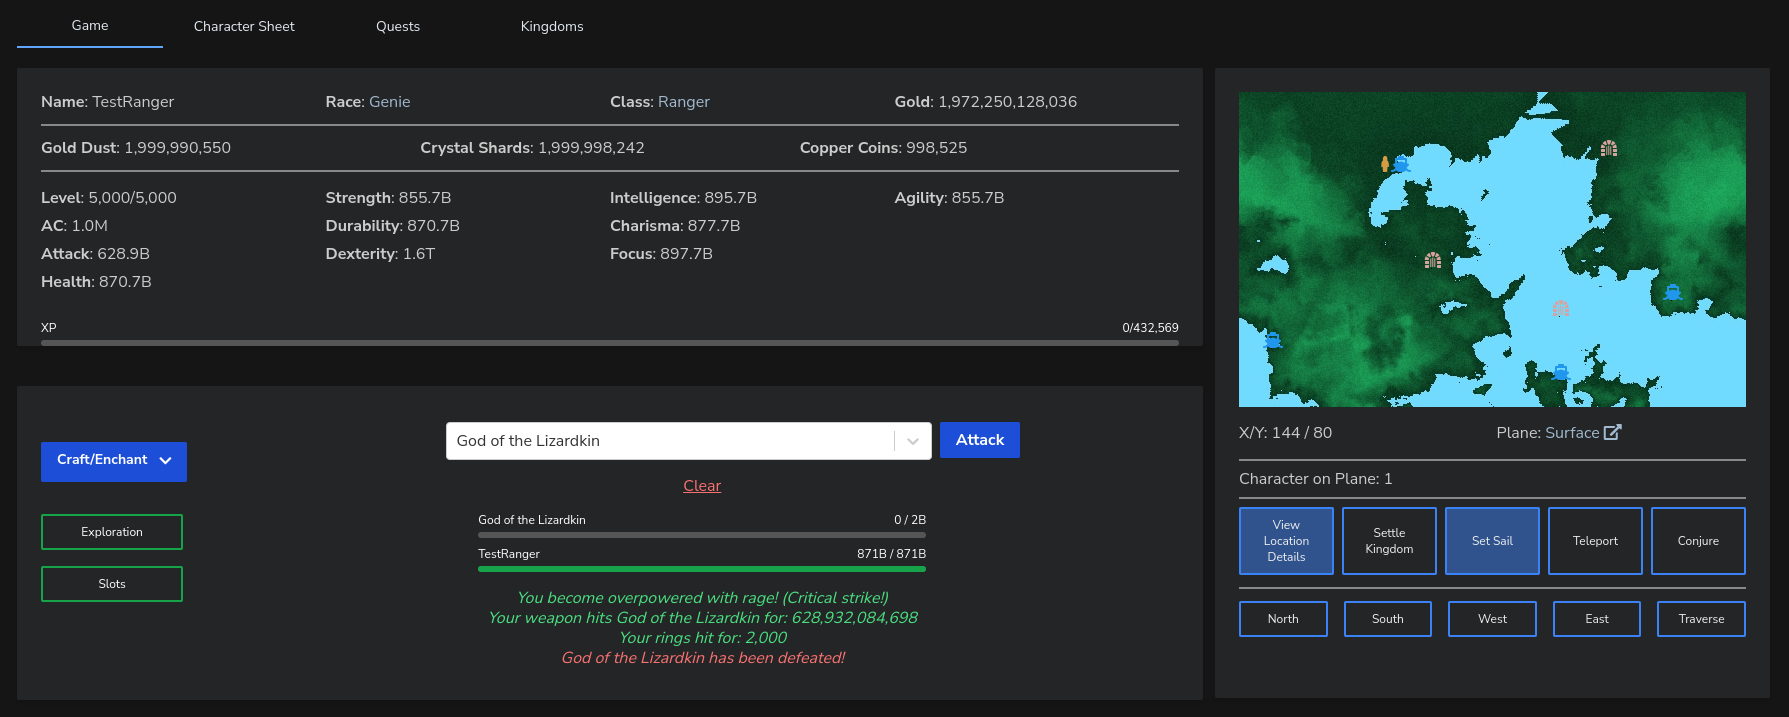Switch to the Character Sheet tab
1789x717 pixels.
(x=244, y=26)
